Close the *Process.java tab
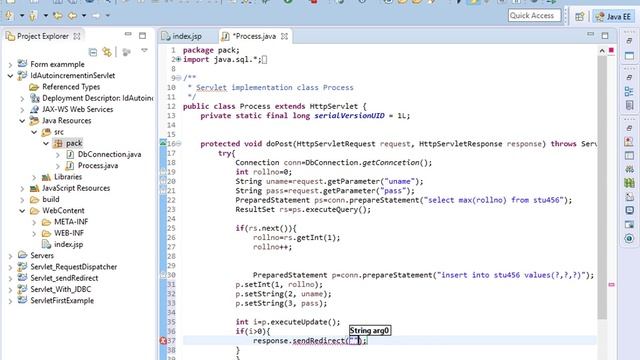 coord(284,36)
